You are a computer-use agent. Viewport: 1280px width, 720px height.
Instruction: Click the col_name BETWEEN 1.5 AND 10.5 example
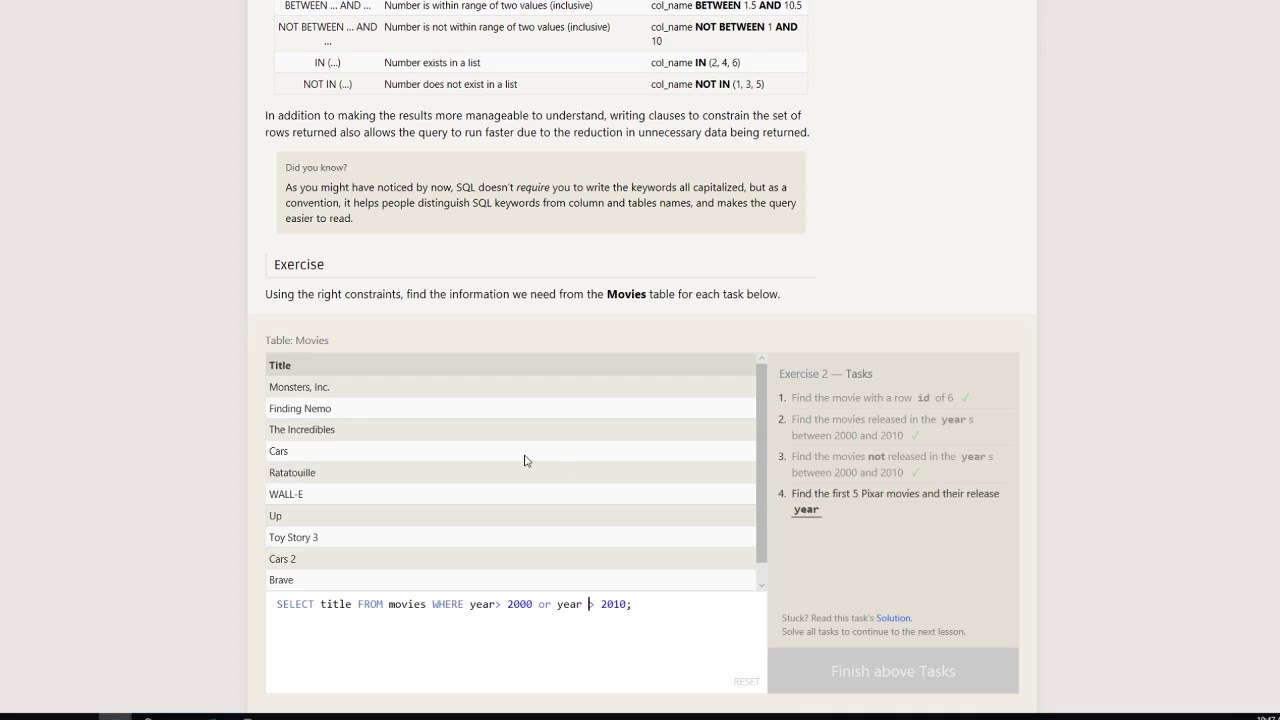coord(726,6)
